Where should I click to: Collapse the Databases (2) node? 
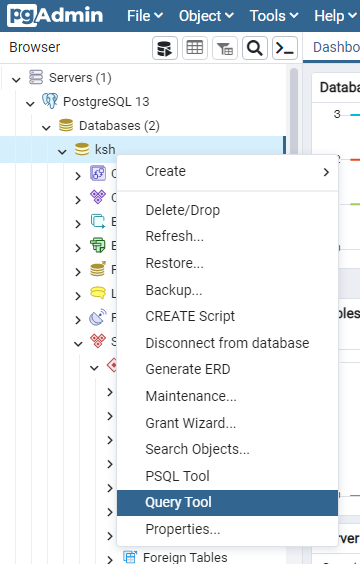[46, 127]
